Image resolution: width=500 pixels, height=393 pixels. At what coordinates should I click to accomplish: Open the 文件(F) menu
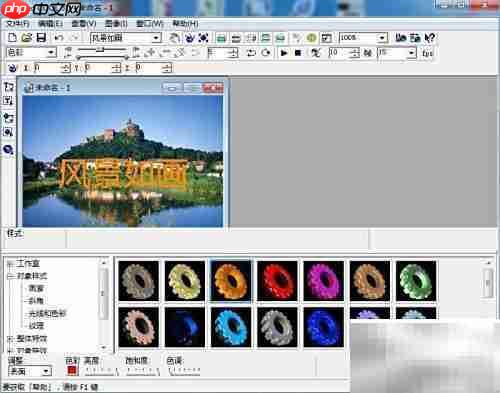point(18,23)
